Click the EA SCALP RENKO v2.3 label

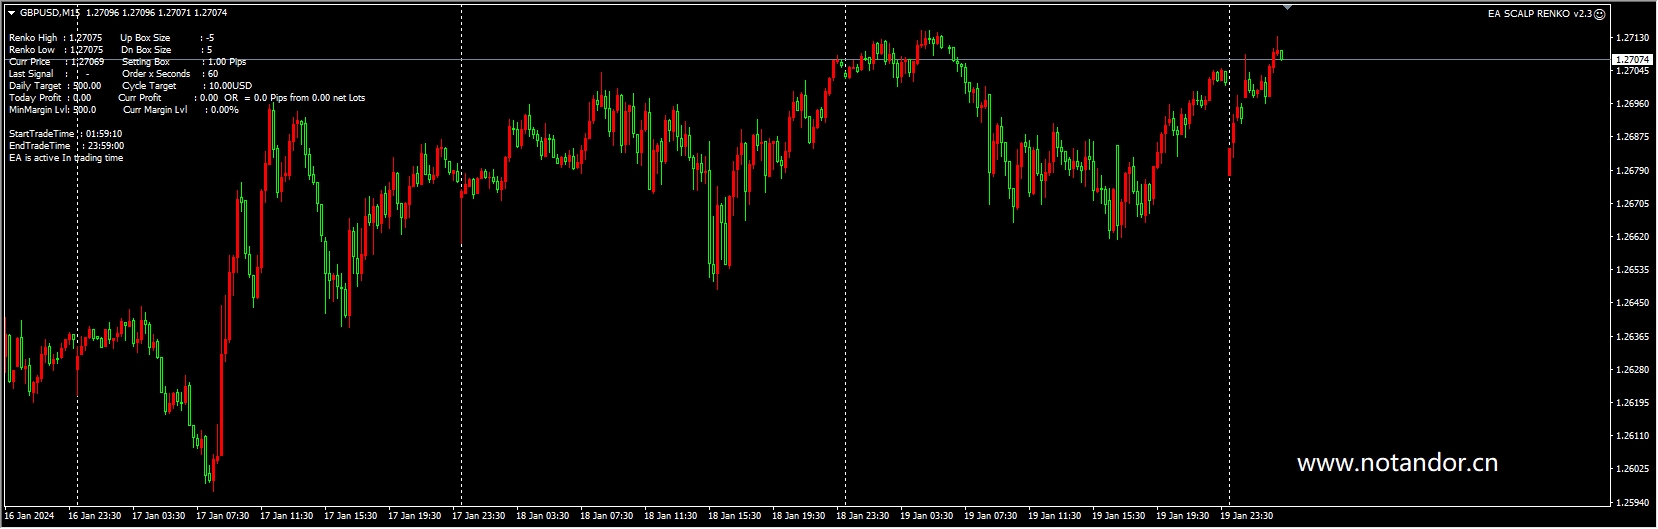[1539, 14]
